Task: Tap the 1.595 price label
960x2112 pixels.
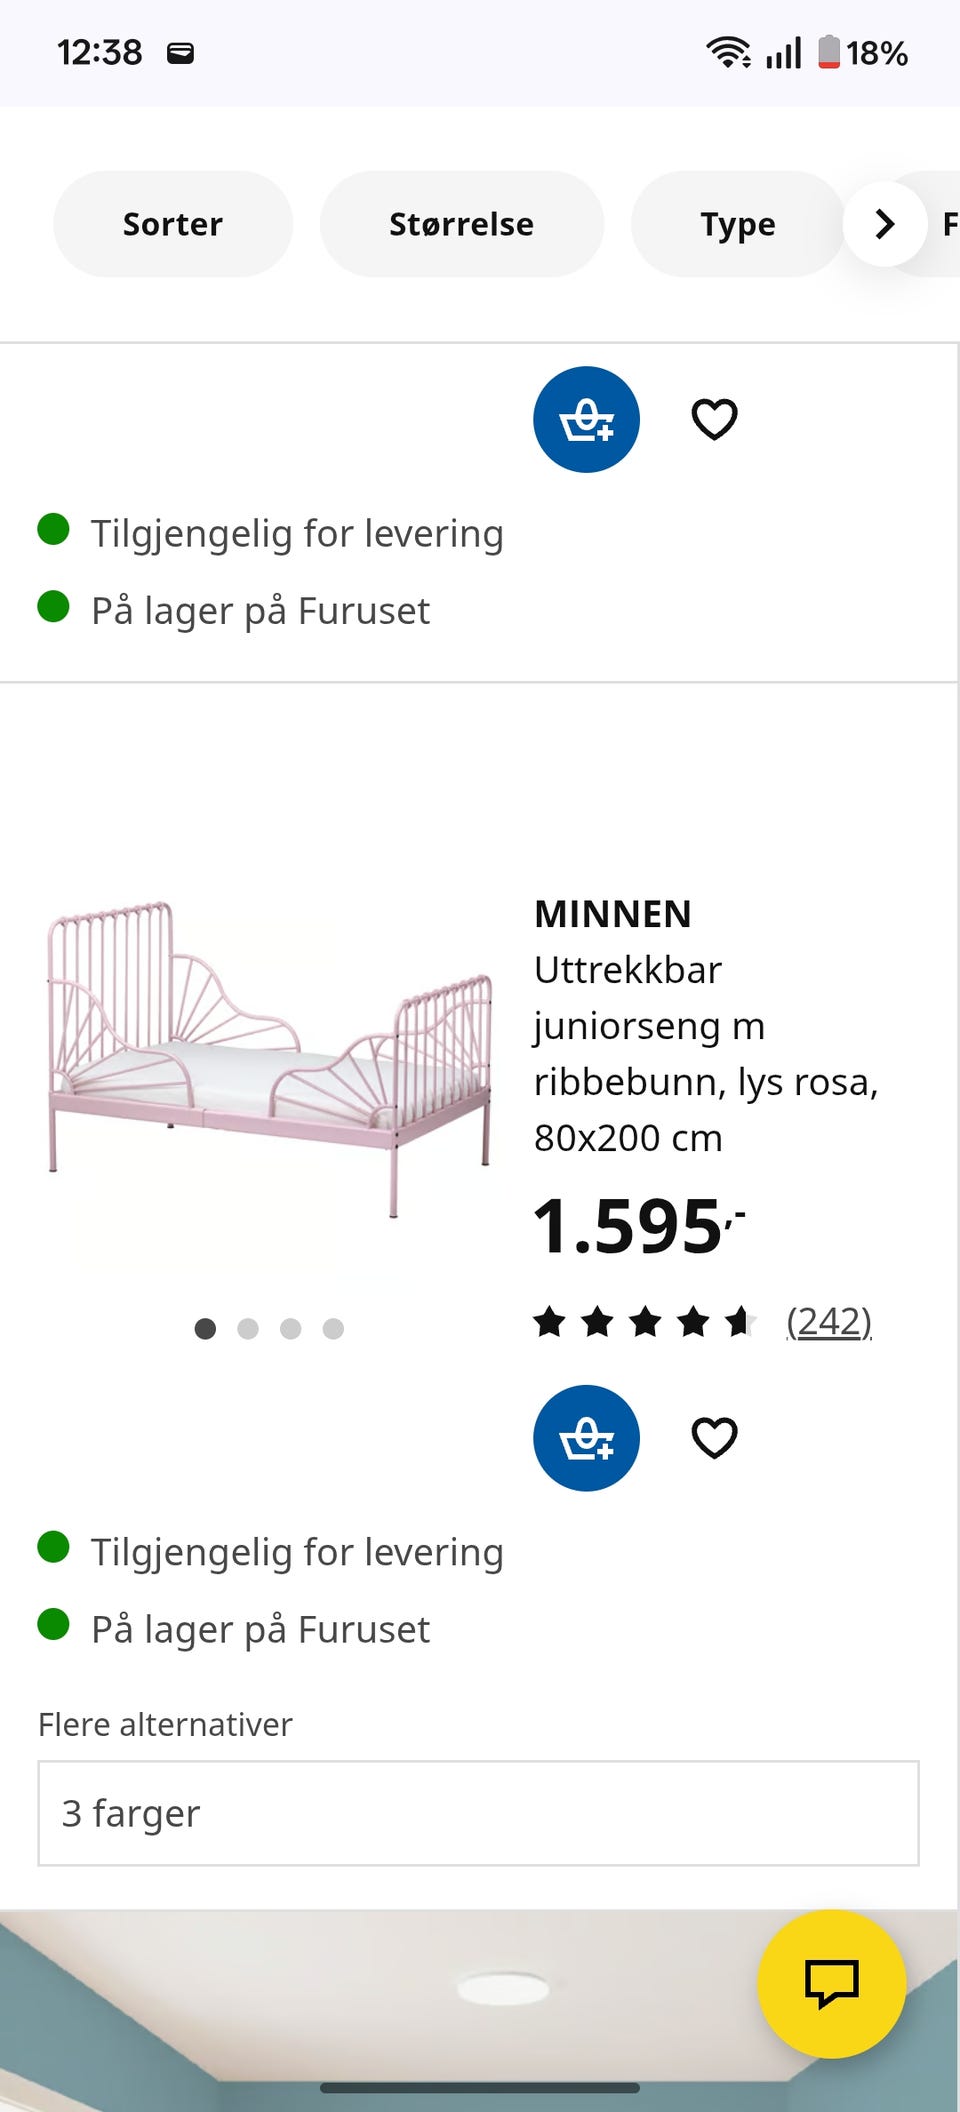Action: pos(640,1226)
